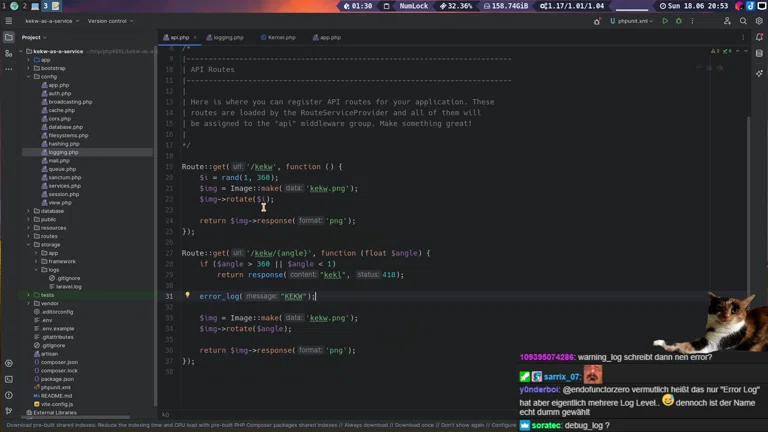Open the main hamburger menu
This screenshot has height=432, width=768.
tap(9, 21)
